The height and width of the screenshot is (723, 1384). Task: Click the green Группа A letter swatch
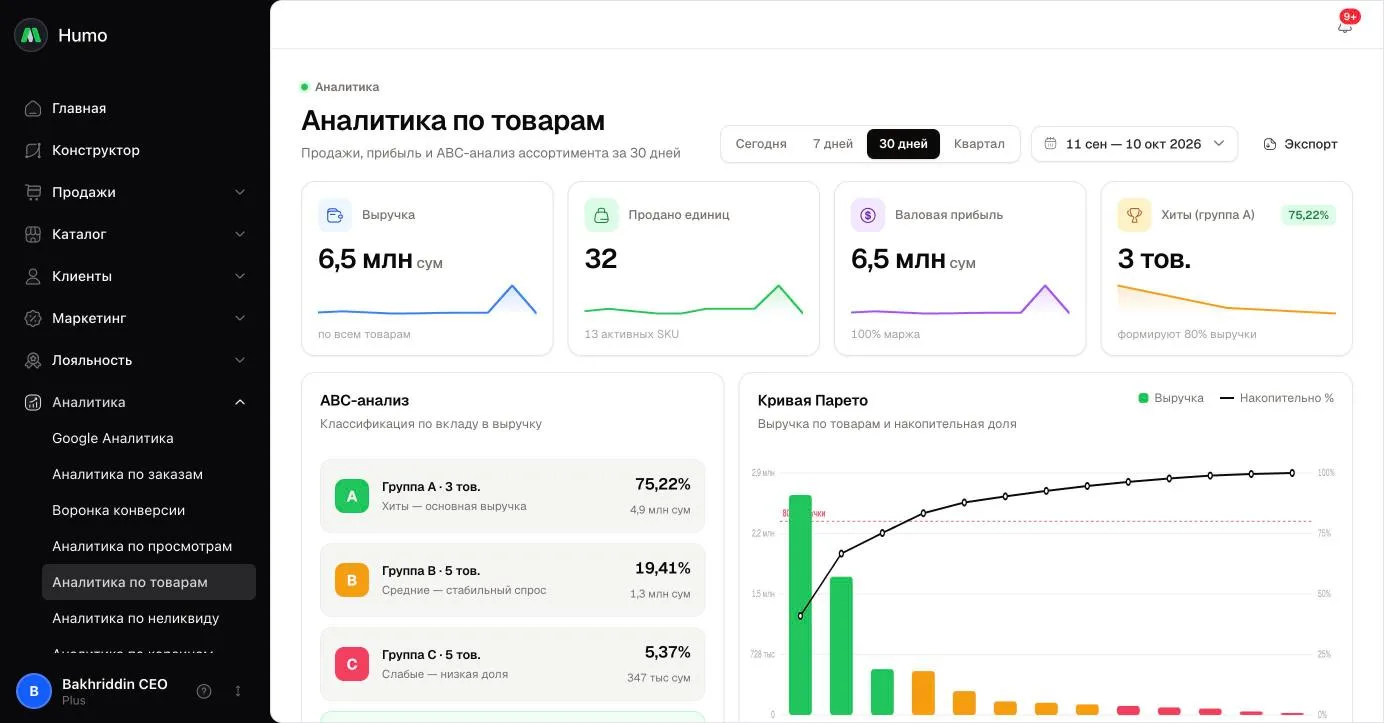[352, 496]
